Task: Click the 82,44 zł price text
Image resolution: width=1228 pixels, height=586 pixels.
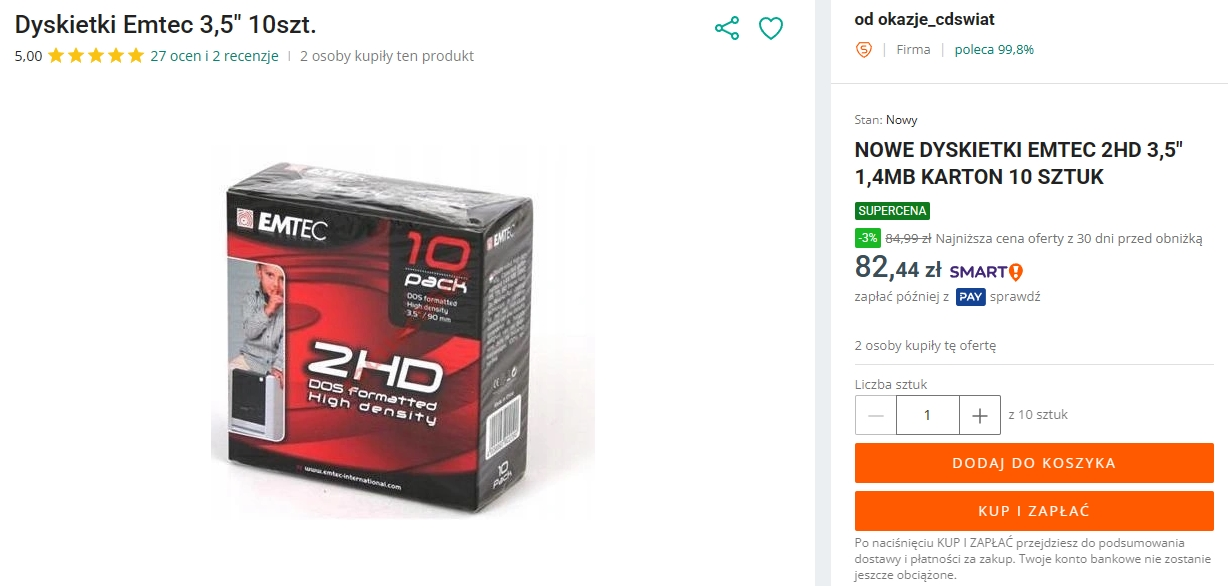Action: pos(898,267)
